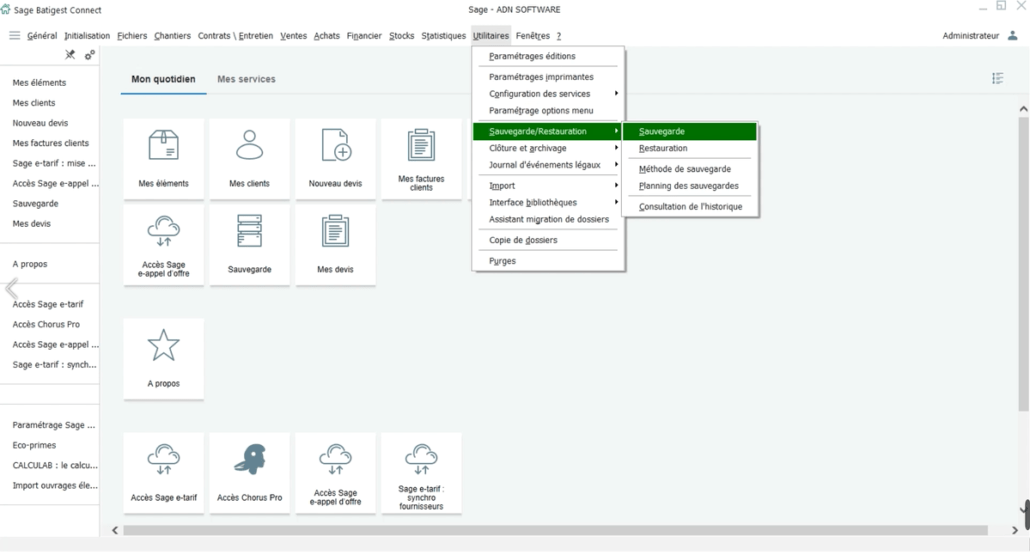This screenshot has height=555, width=1030.
Task: Open Méthode de sauvegarde
Action: tap(690, 169)
